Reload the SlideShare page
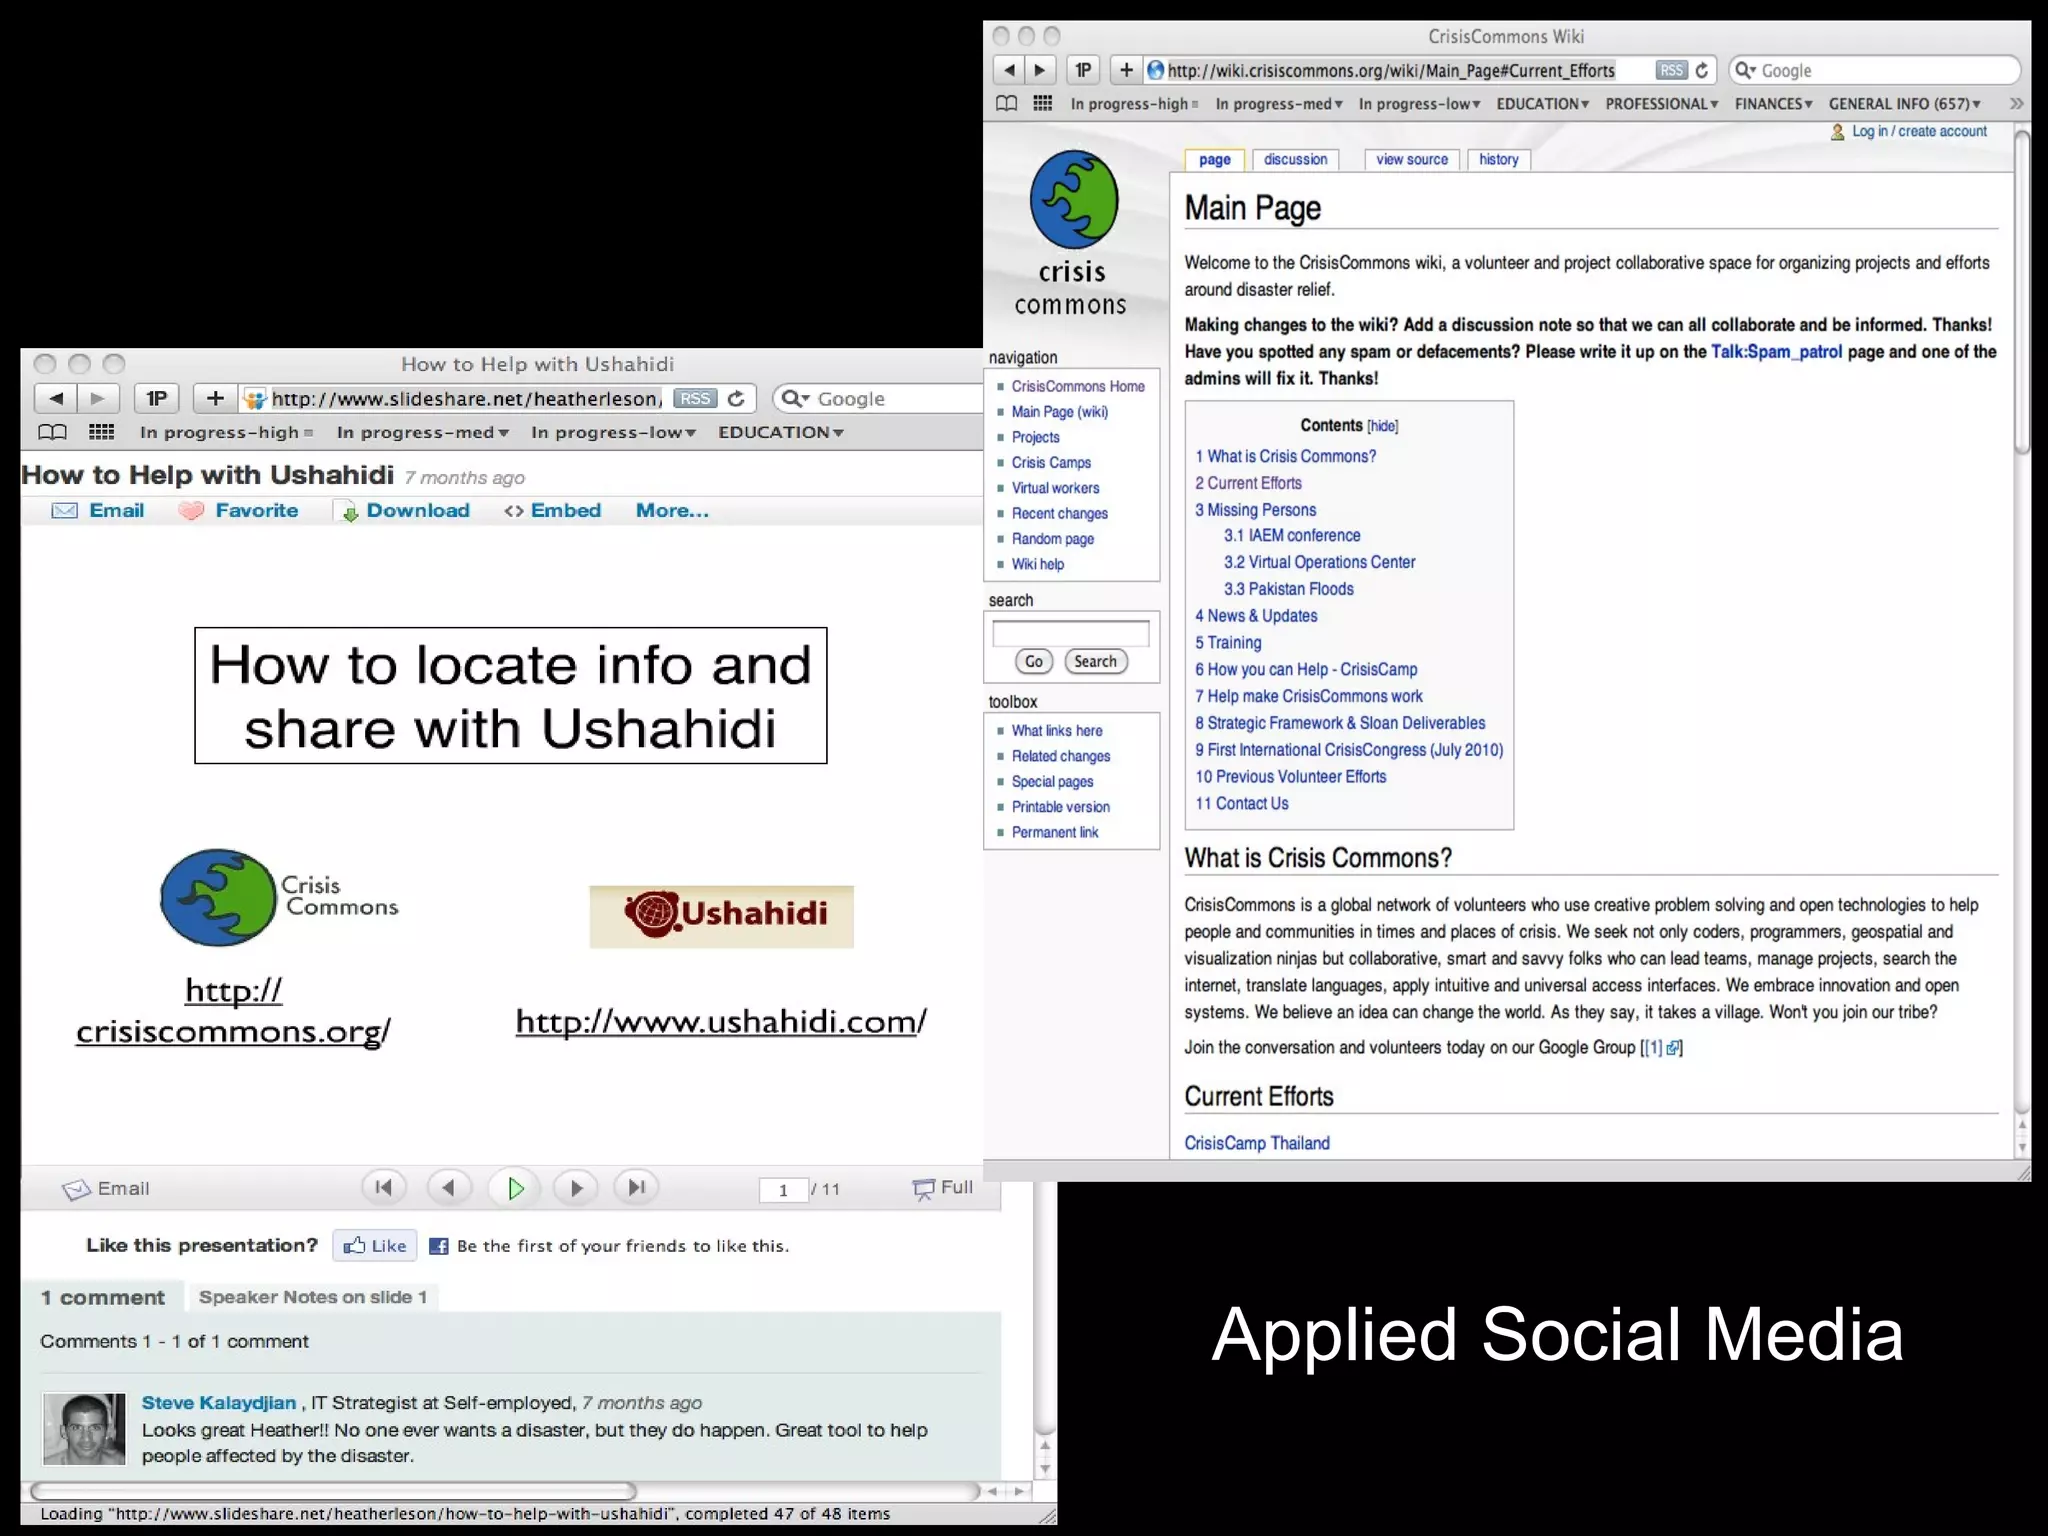 click(x=736, y=398)
